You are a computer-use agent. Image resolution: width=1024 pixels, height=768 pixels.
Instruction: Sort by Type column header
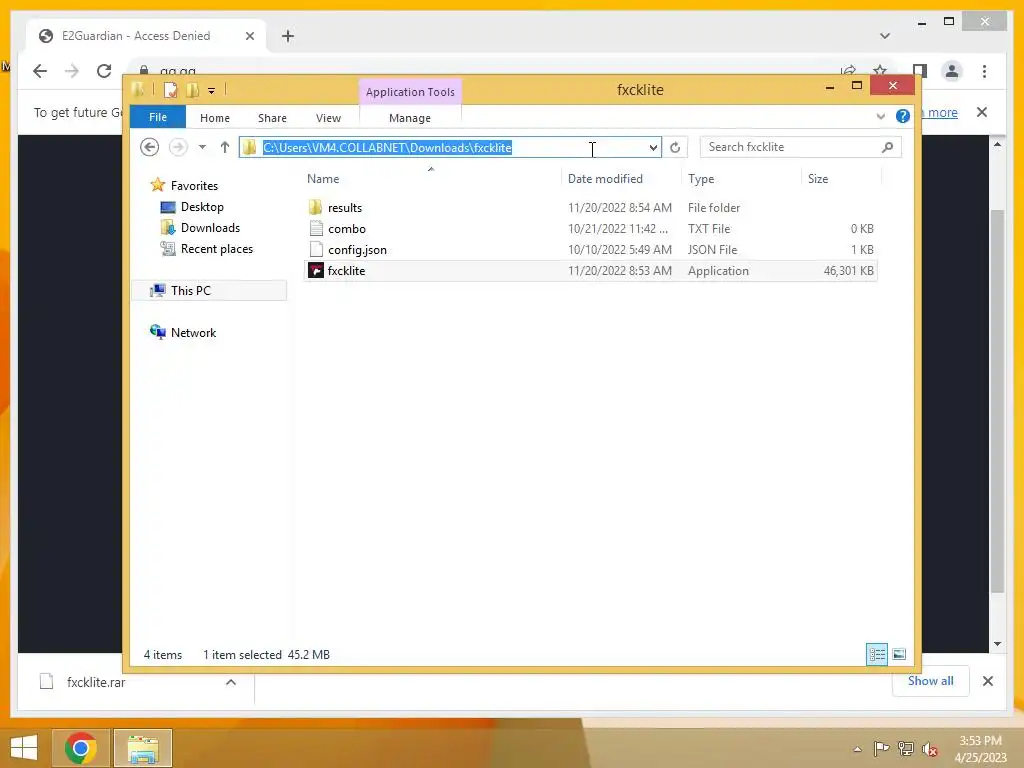point(701,179)
